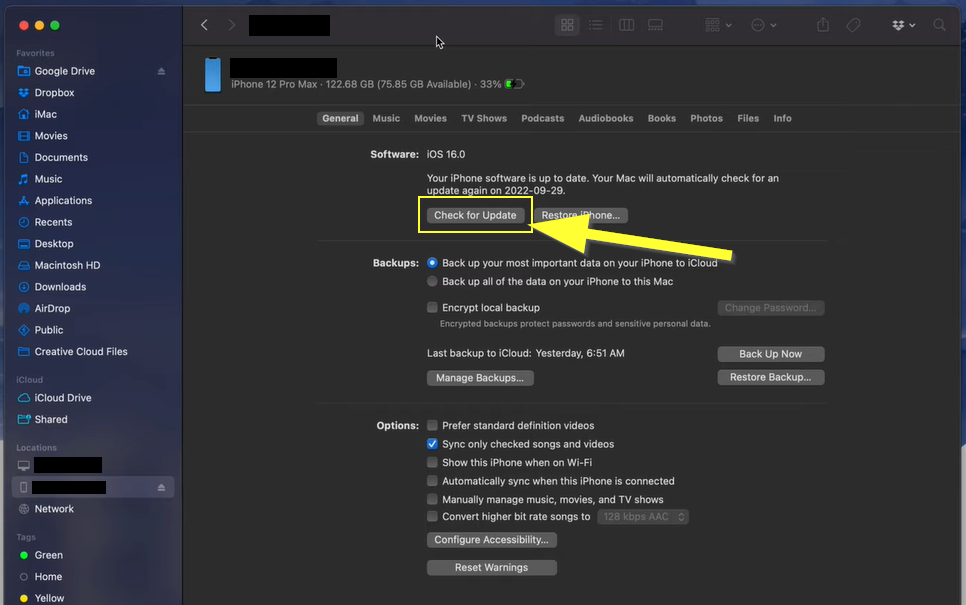Screen dimensions: 966x605
Task: Open iCloud Drive in sidebar
Action: click(x=63, y=398)
